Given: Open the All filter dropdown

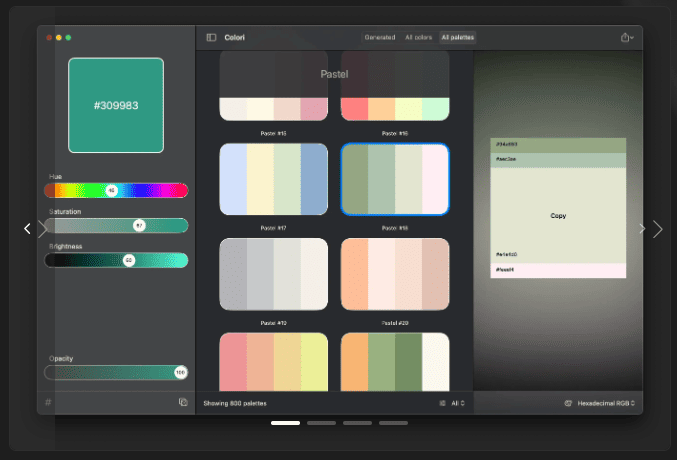Looking at the screenshot, I should pos(458,403).
